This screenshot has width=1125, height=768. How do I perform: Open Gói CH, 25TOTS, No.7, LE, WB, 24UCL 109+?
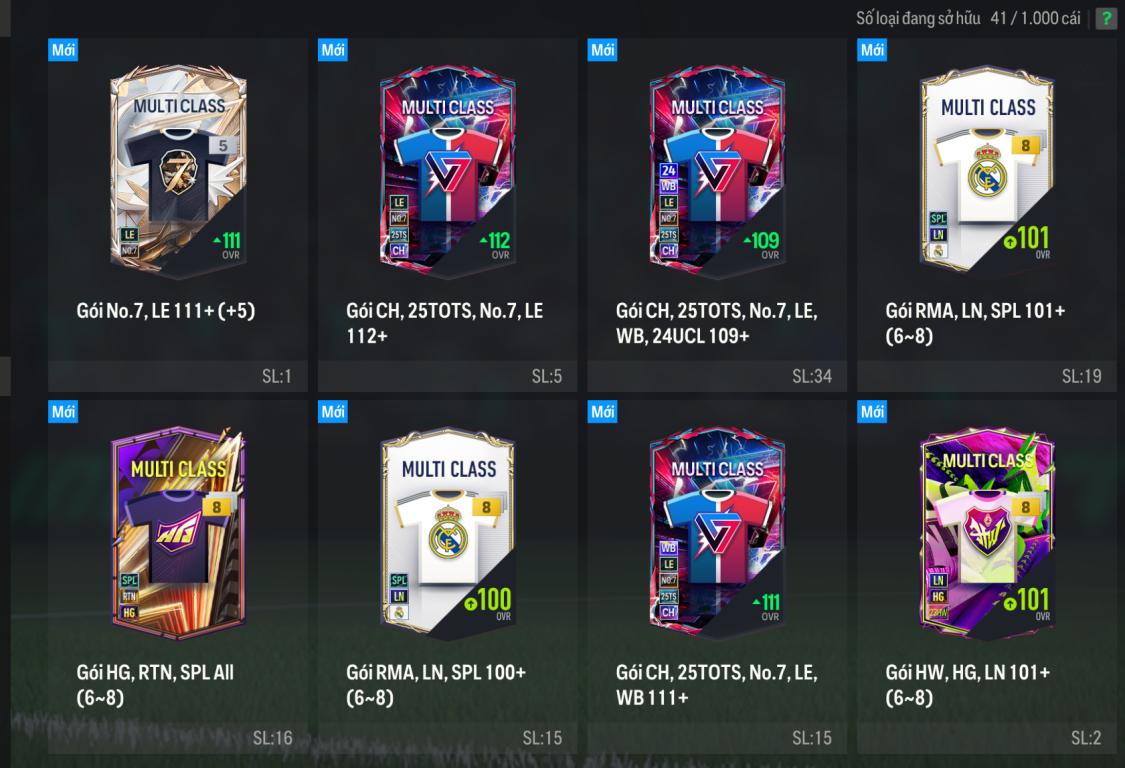tap(717, 323)
